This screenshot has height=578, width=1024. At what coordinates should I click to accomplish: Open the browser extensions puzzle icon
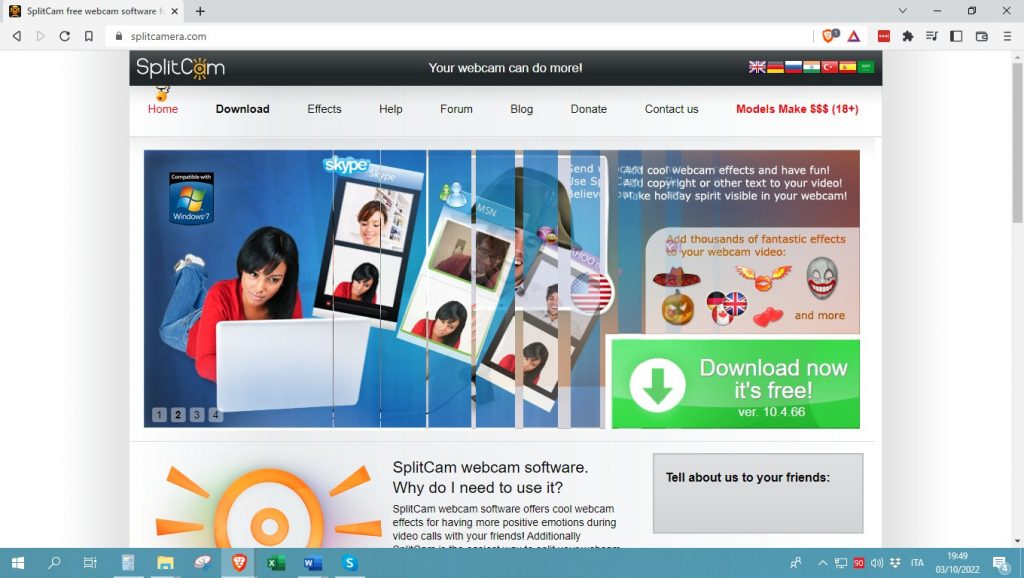tap(907, 36)
